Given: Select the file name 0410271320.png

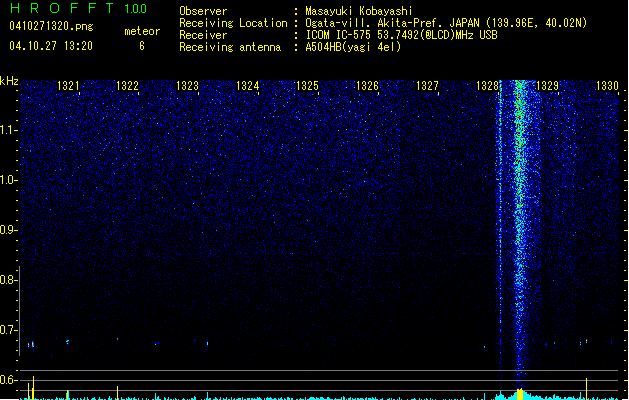Looking at the screenshot, I should (51, 26).
